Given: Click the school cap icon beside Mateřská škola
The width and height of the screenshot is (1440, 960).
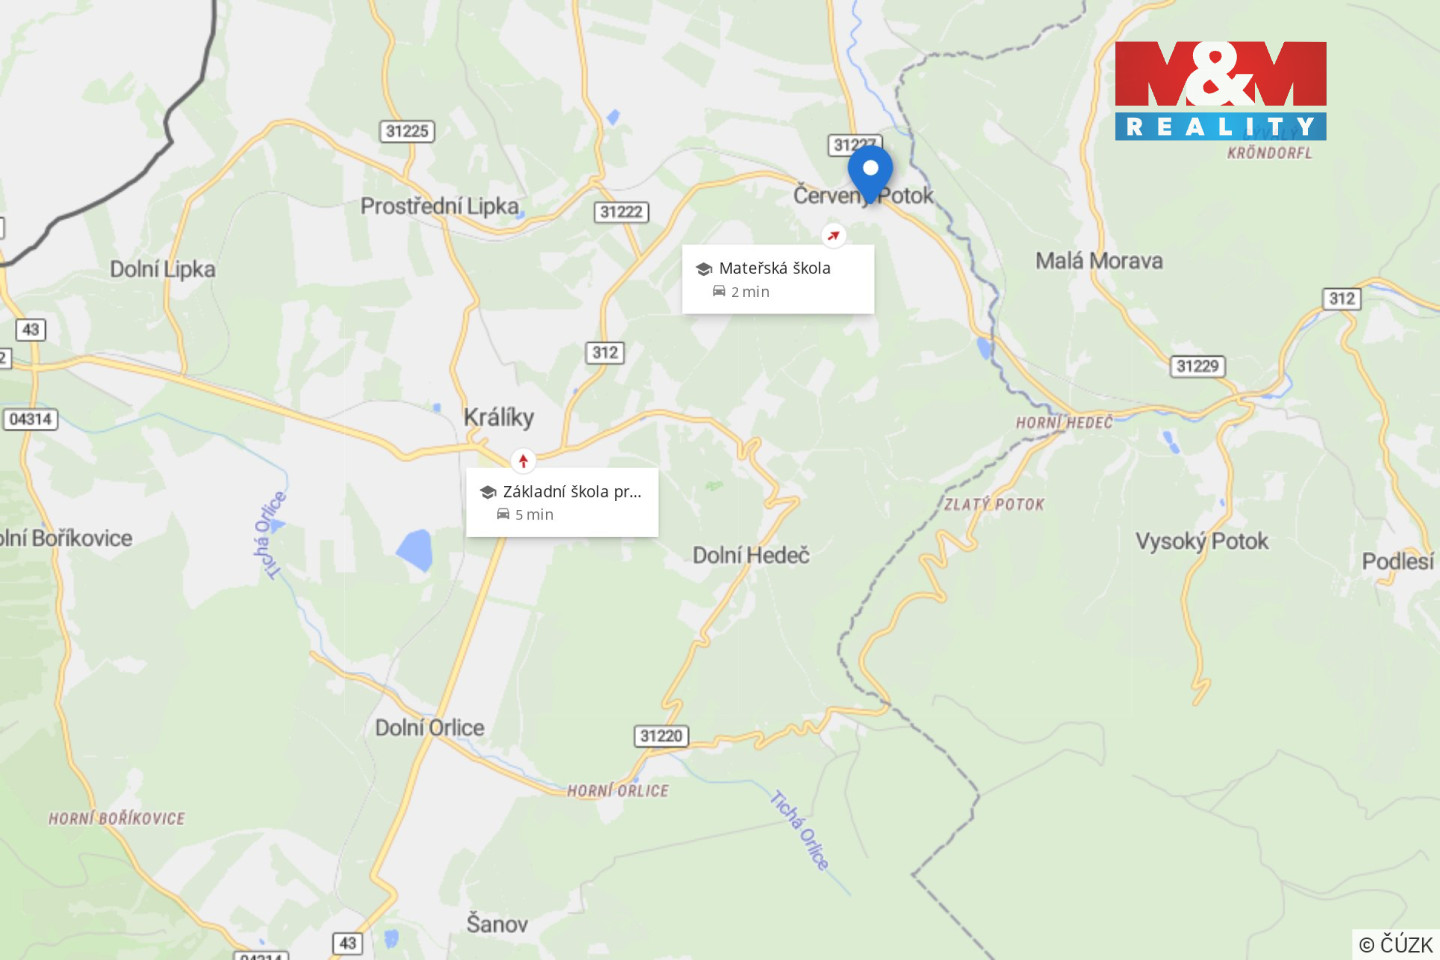Looking at the screenshot, I should pos(704,269).
